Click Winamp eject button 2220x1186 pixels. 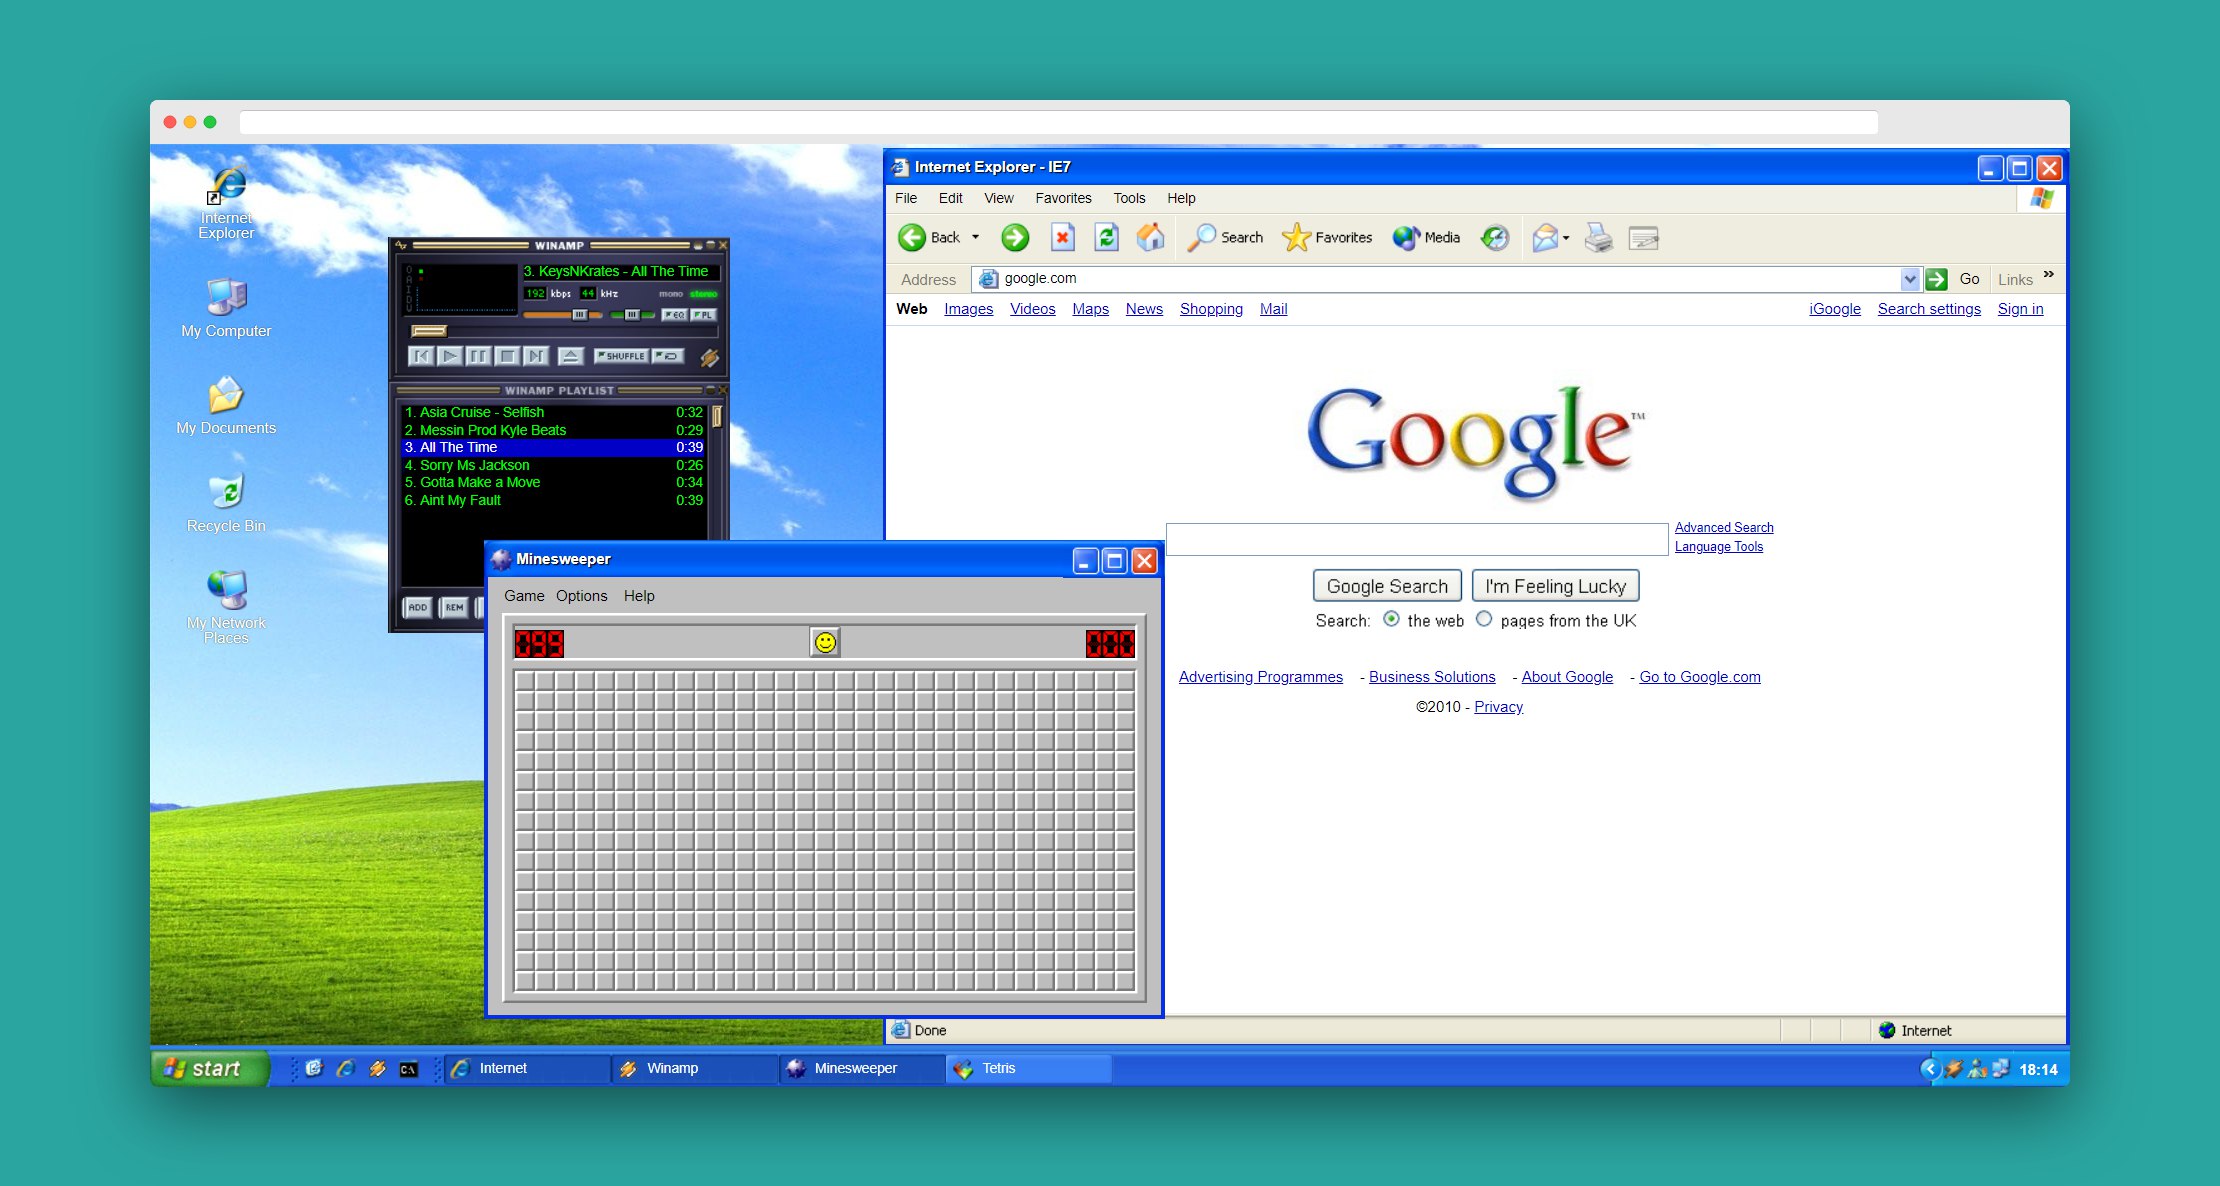pyautogui.click(x=570, y=356)
